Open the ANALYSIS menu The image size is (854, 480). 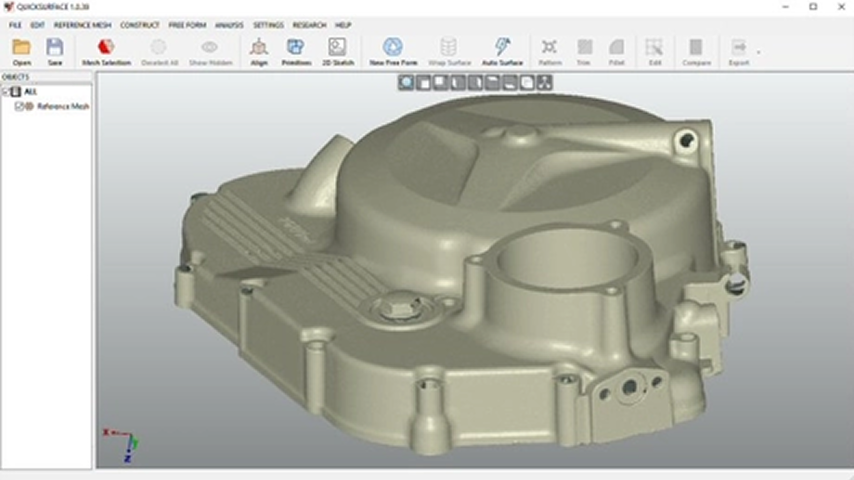pos(229,25)
